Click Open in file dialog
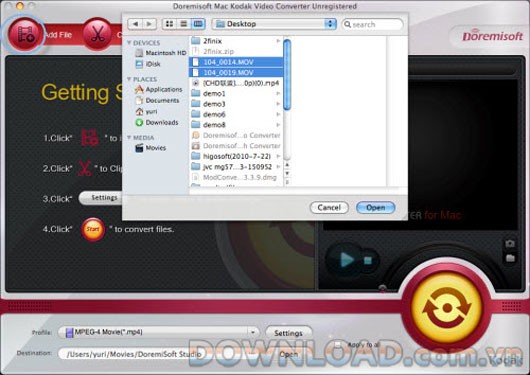The image size is (530, 375). pyautogui.click(x=376, y=207)
